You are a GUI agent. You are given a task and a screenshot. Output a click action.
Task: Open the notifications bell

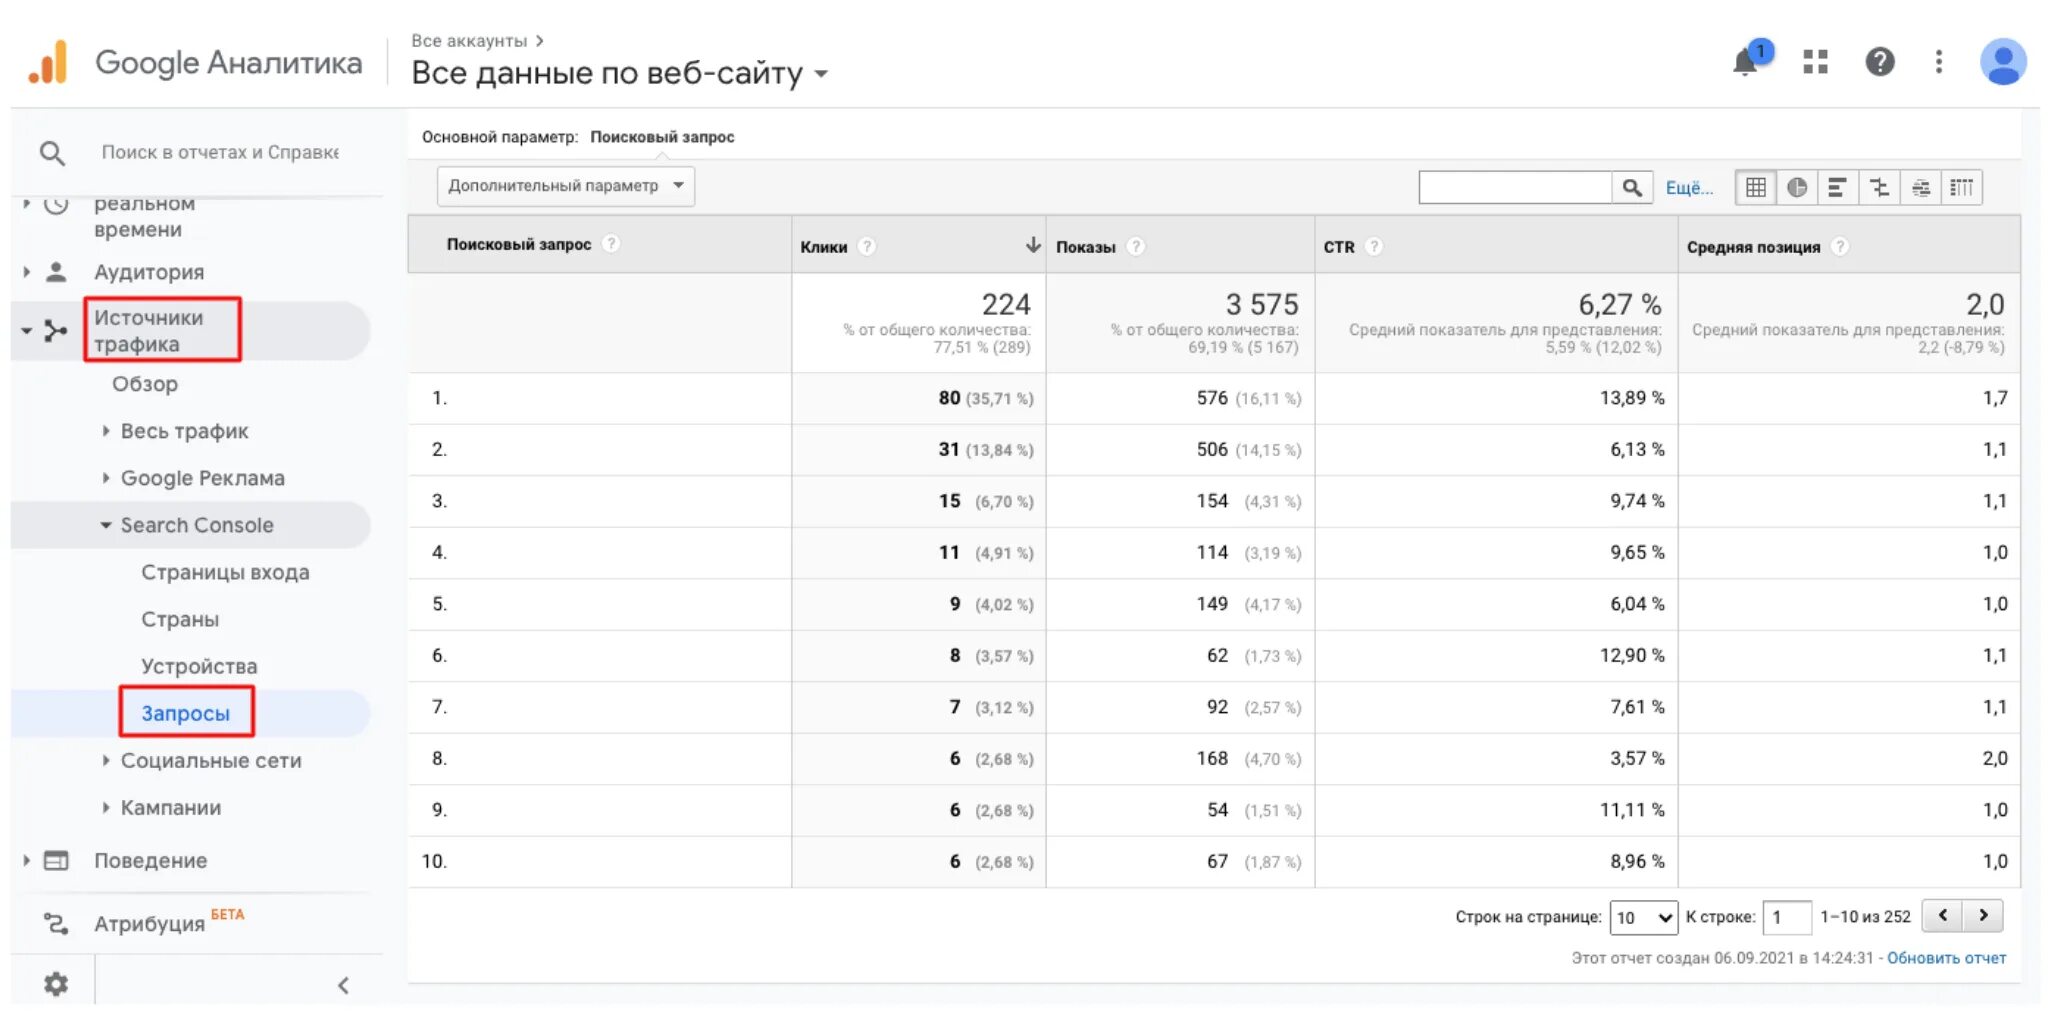tap(1746, 62)
